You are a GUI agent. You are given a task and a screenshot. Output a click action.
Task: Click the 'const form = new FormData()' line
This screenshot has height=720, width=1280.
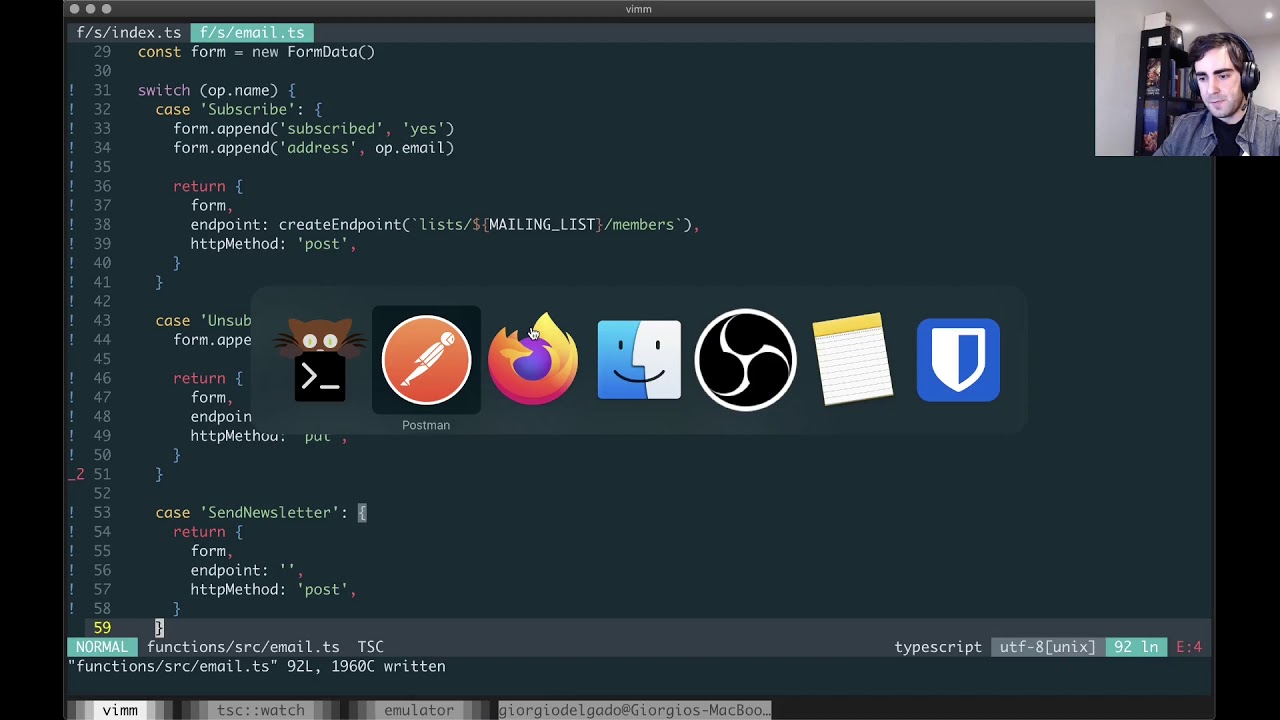coord(256,52)
